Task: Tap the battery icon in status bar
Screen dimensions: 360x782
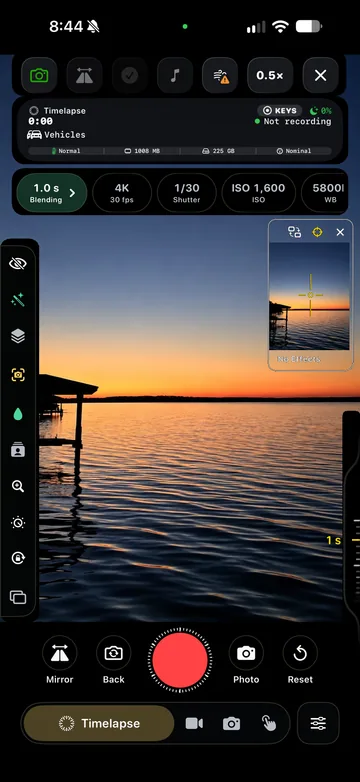Action: (x=309, y=26)
